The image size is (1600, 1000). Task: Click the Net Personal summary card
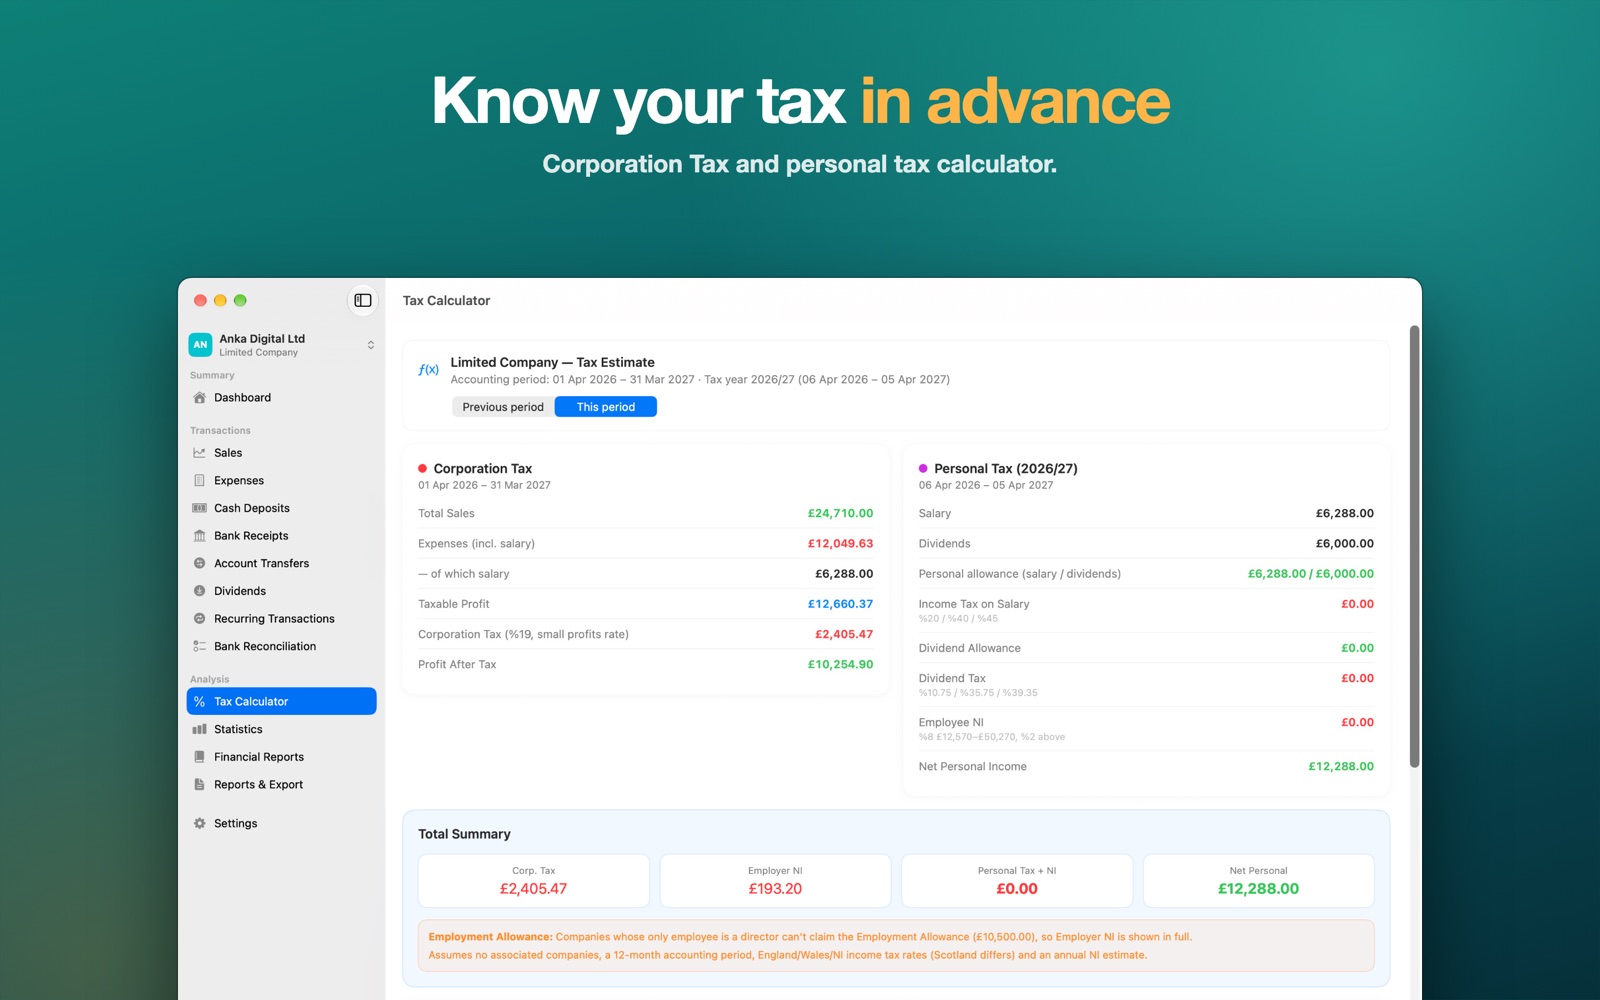pos(1258,881)
